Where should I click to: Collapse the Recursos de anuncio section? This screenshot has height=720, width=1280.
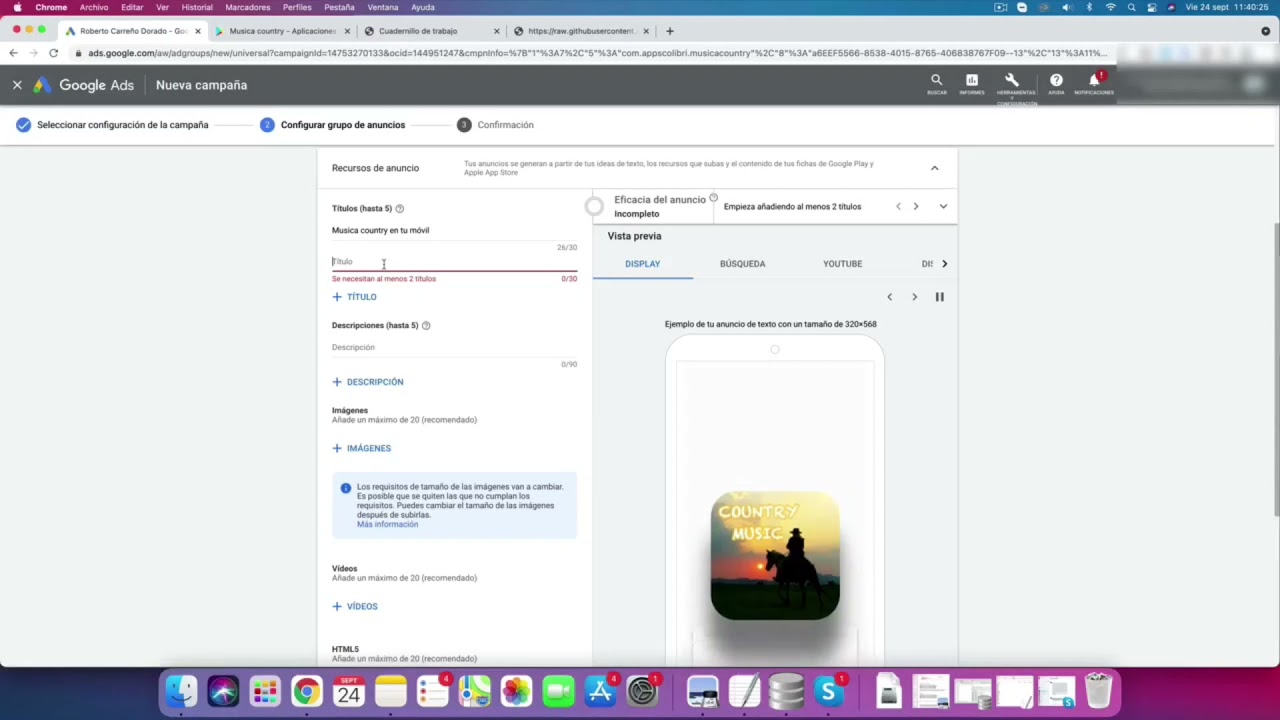coord(934,168)
